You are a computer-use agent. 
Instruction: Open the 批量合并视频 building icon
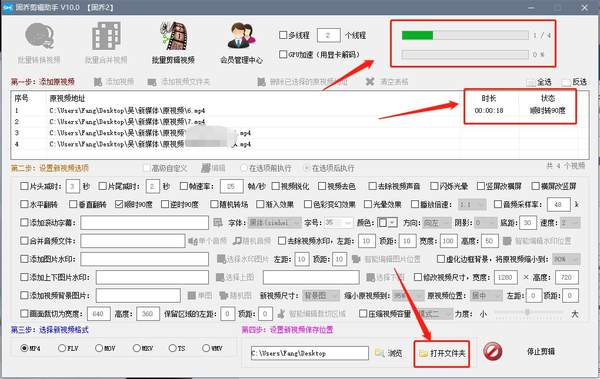(106, 36)
